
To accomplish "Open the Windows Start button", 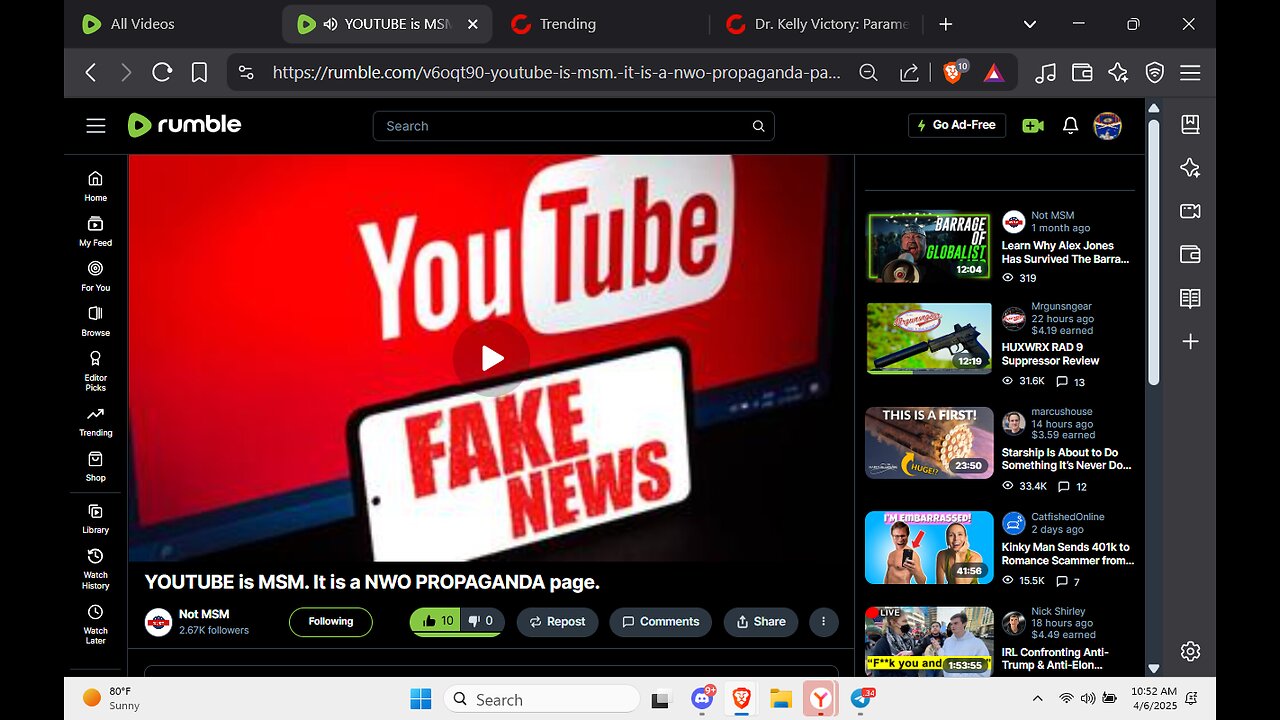I will (x=421, y=699).
